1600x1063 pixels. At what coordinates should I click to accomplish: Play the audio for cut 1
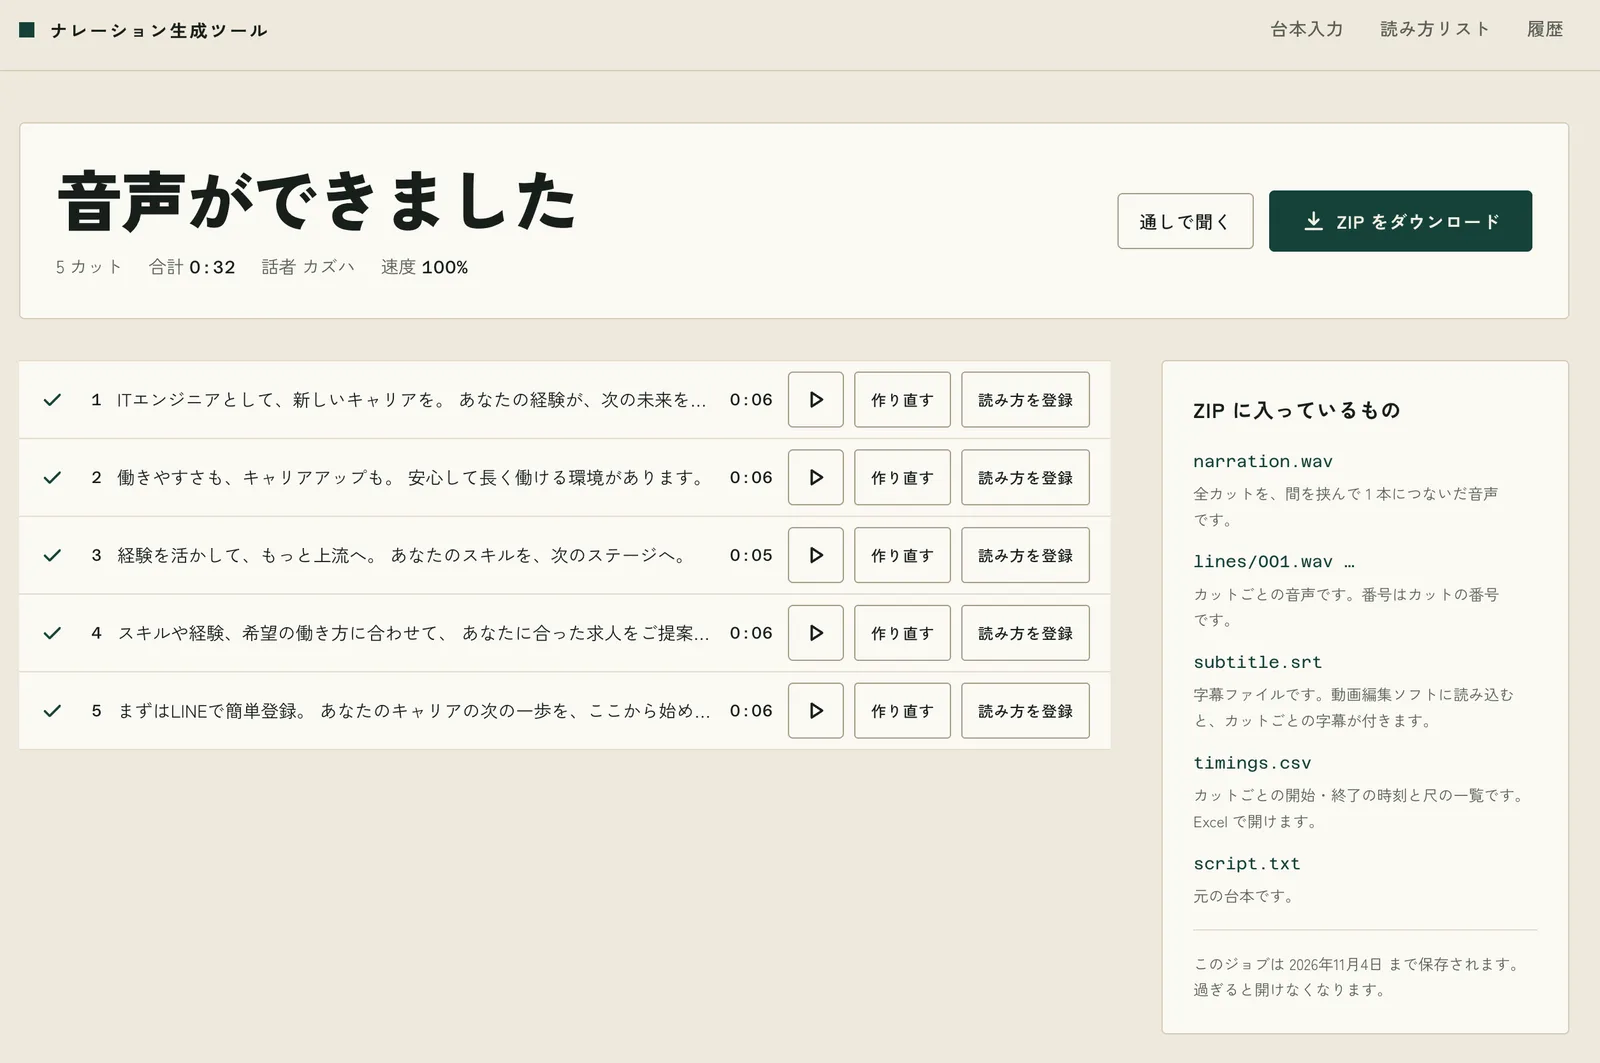(x=815, y=400)
